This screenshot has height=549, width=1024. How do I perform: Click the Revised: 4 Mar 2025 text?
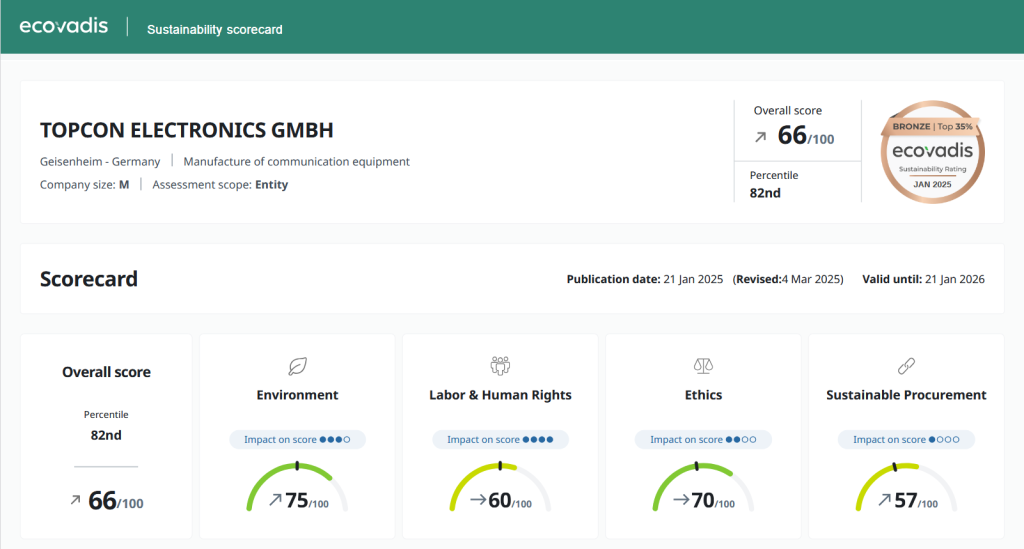tap(788, 279)
